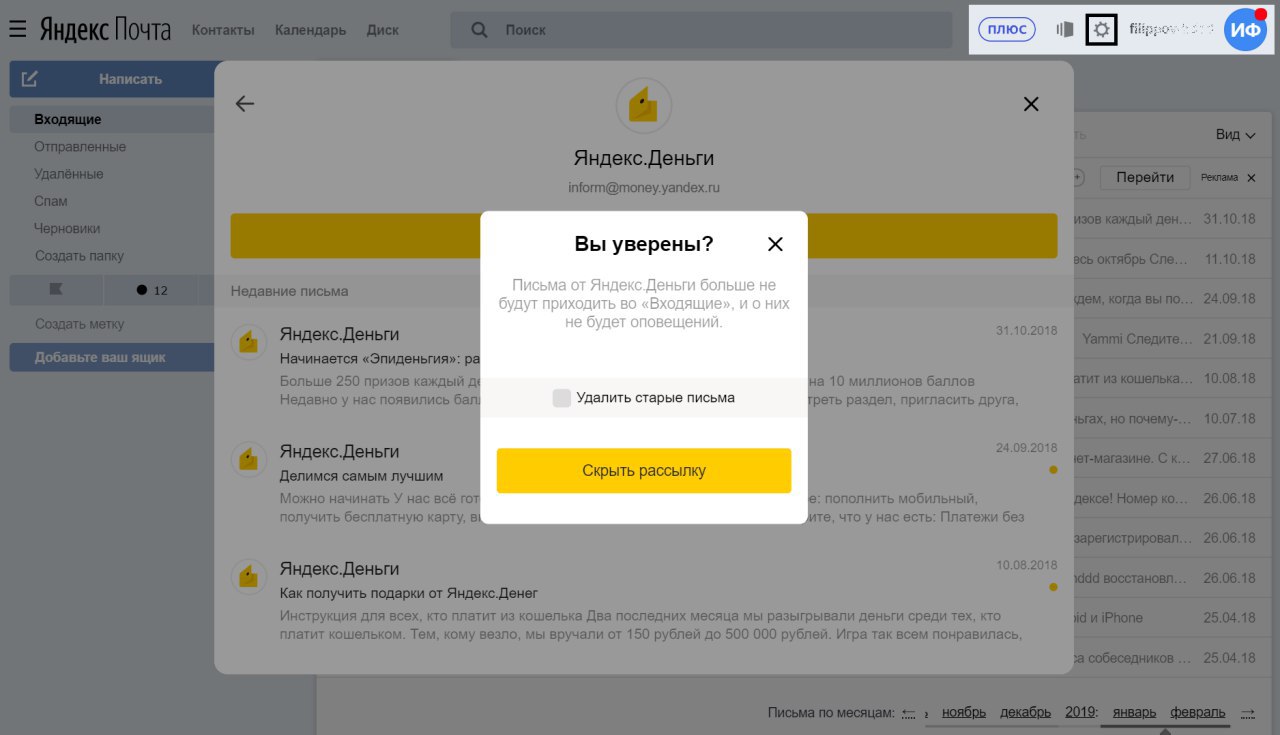Click the «Недавние письма» heading

[x=290, y=291]
